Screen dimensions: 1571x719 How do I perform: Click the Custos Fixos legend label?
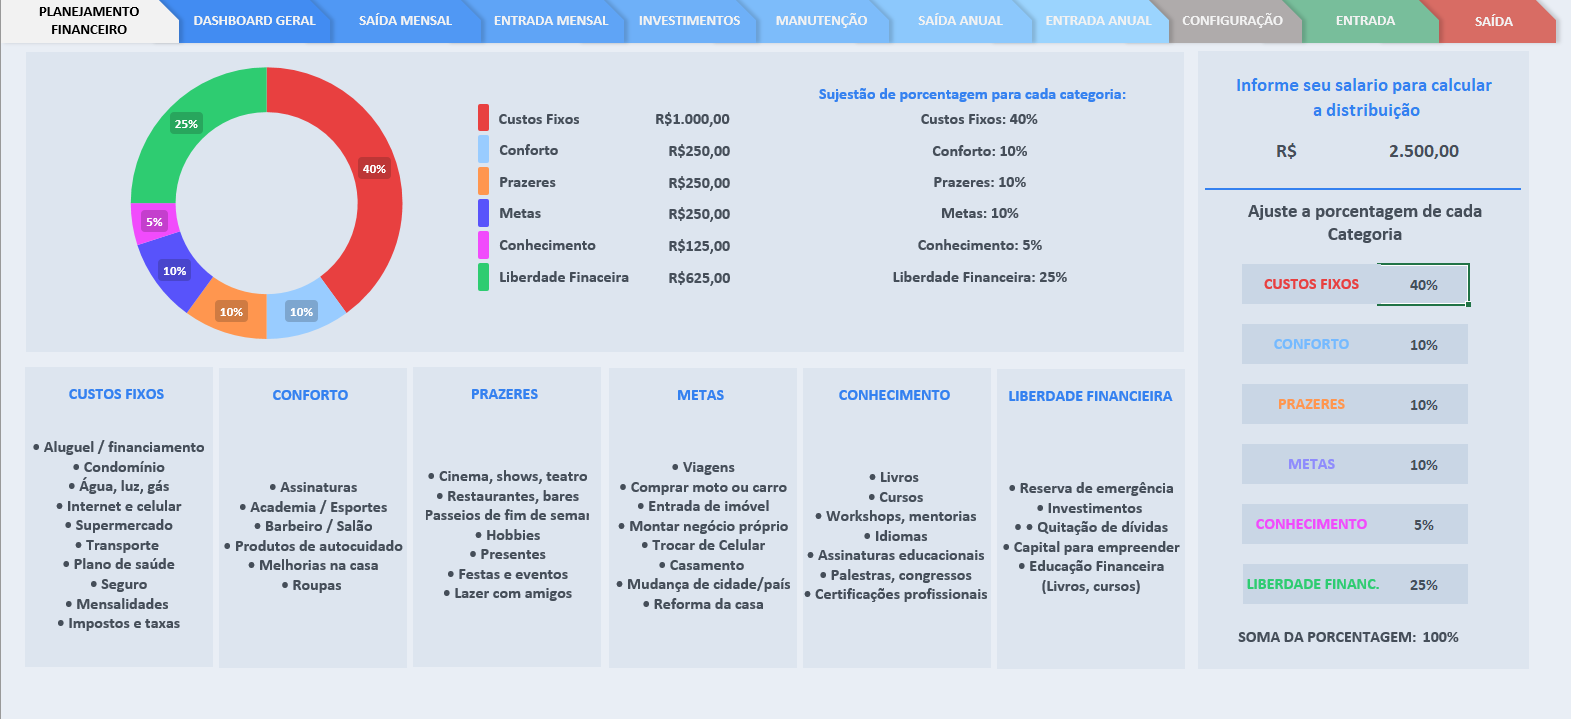pos(539,119)
